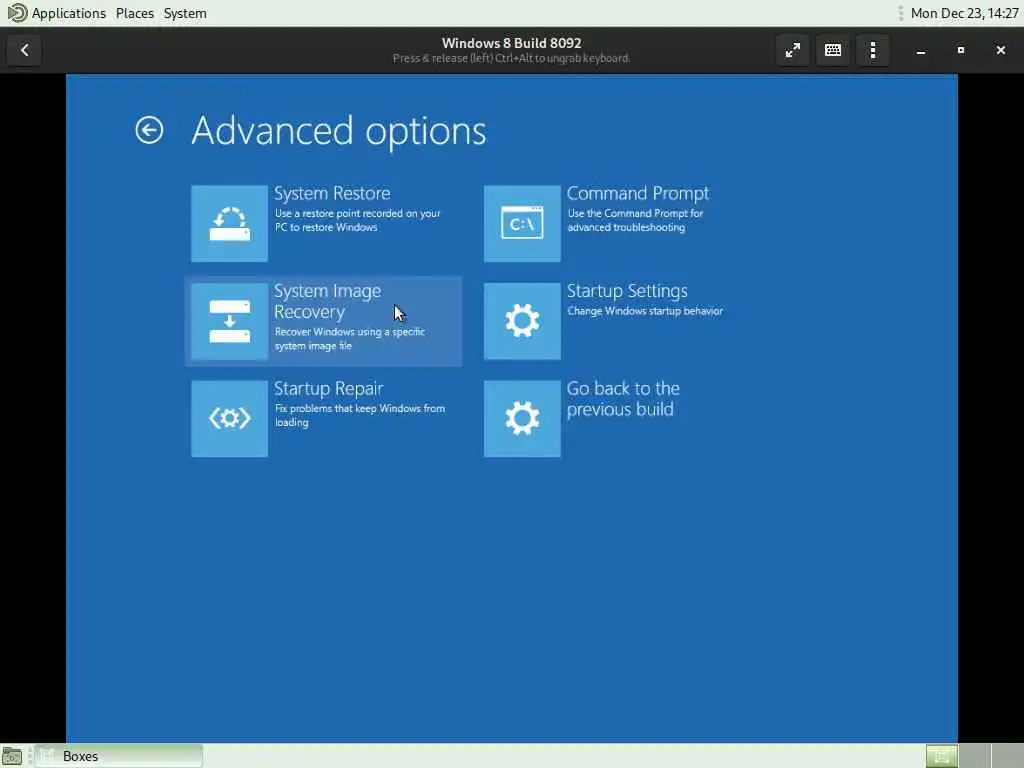The width and height of the screenshot is (1024, 768).
Task: Click 'Use a restore point recorded' description
Action: pos(357,220)
